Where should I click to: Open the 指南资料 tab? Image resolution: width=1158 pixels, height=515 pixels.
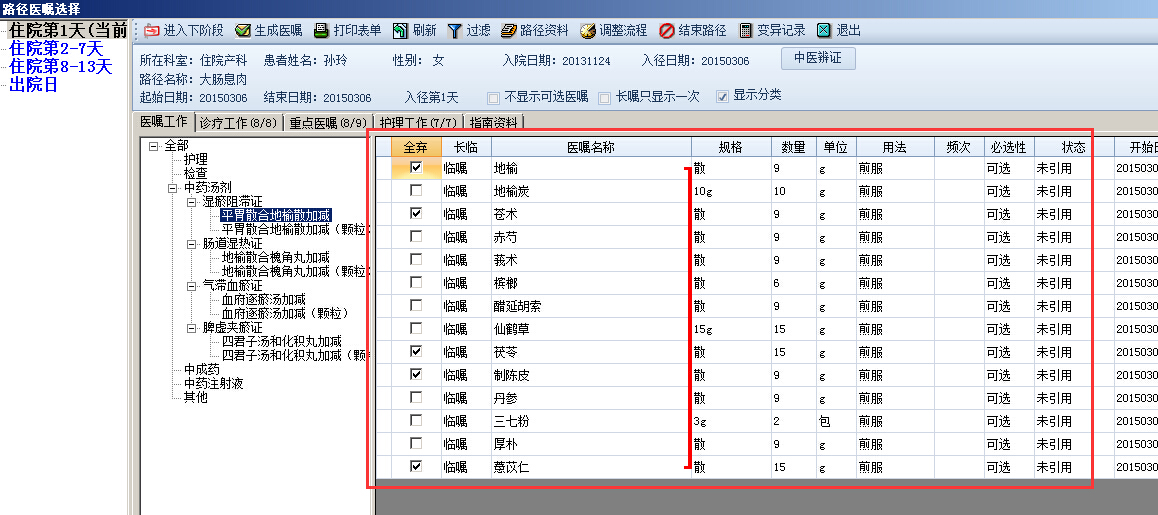click(493, 123)
